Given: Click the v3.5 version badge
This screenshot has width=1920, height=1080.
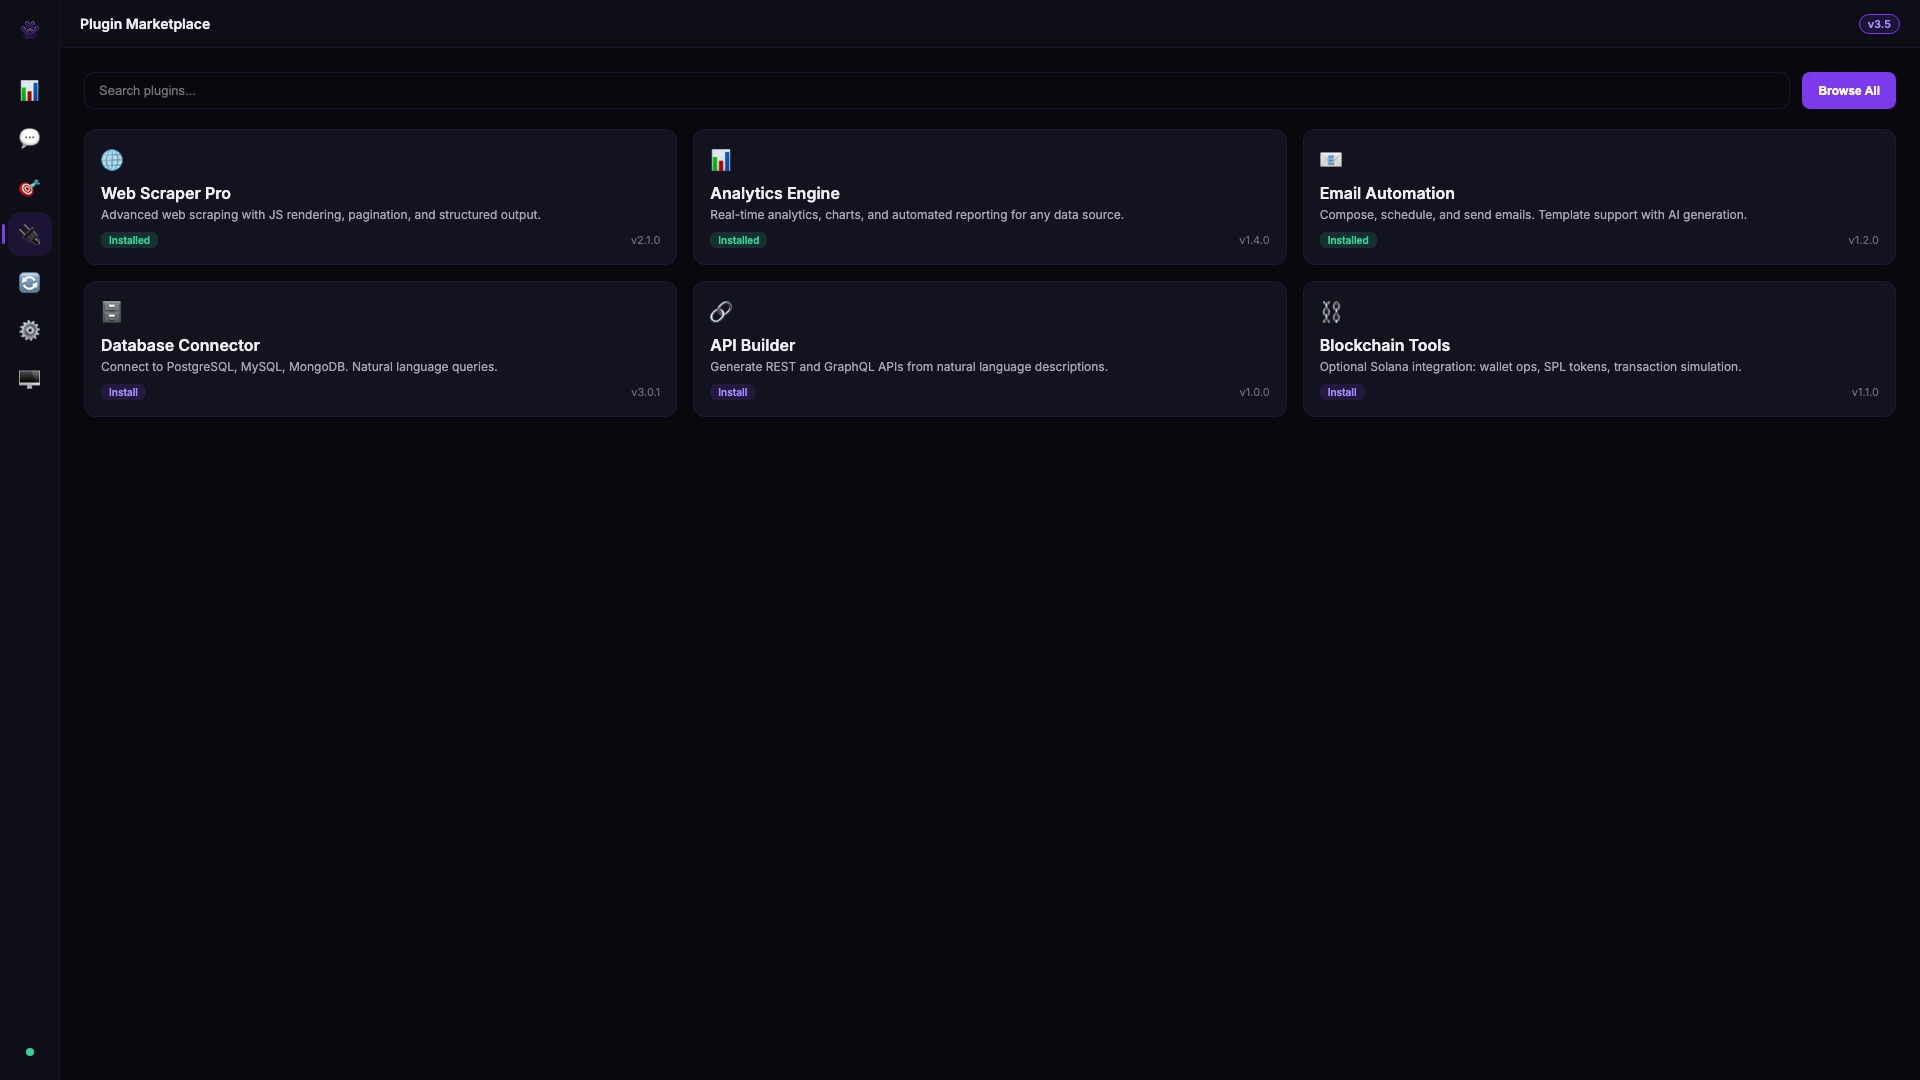Looking at the screenshot, I should [1878, 24].
